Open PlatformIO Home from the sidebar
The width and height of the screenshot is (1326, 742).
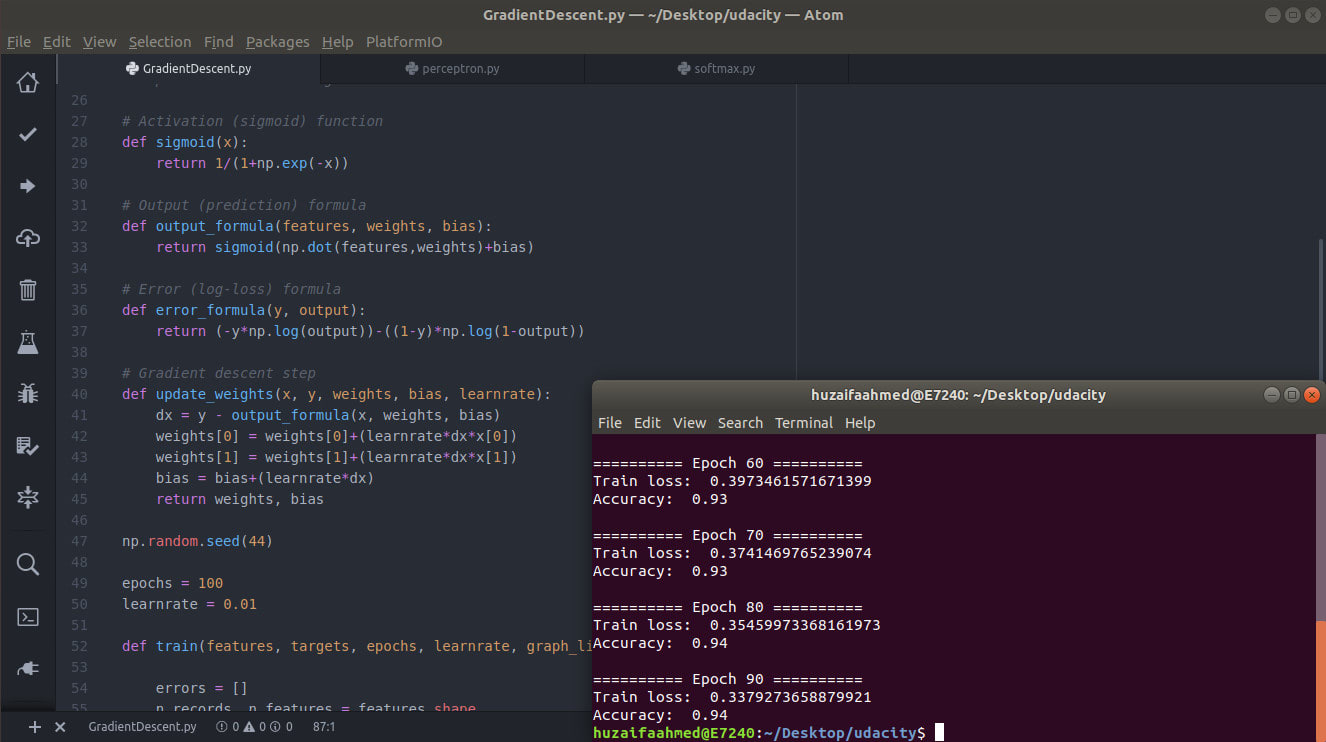point(28,82)
